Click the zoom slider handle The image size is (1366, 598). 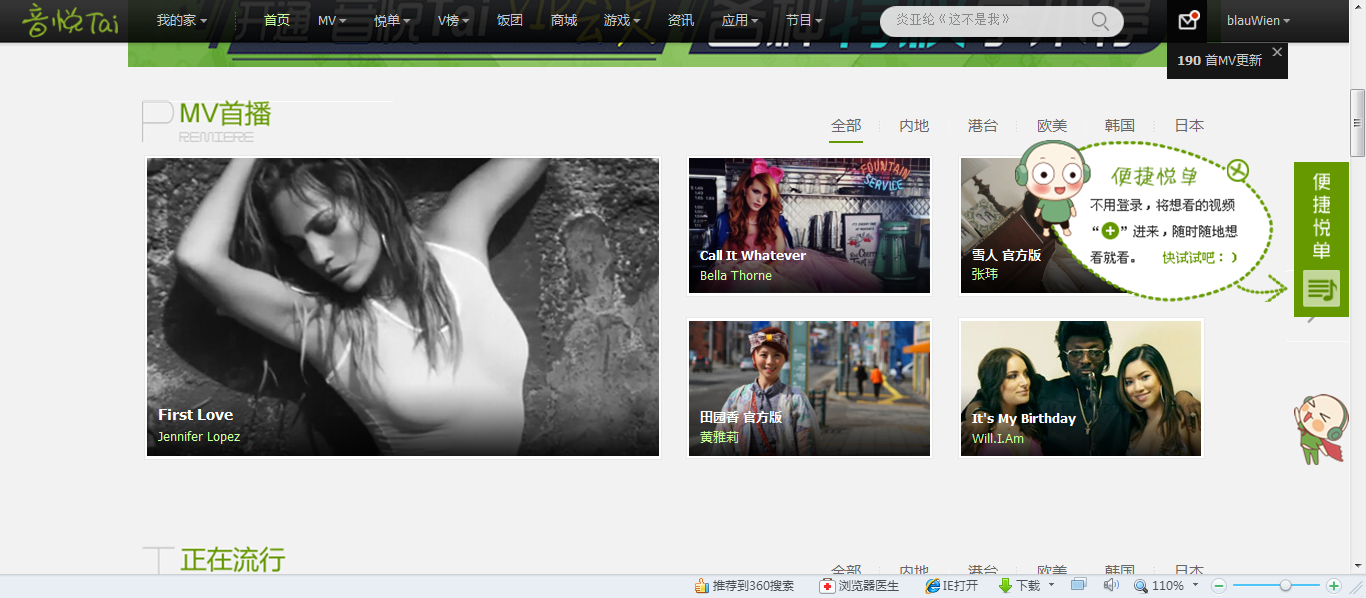click(1286, 586)
